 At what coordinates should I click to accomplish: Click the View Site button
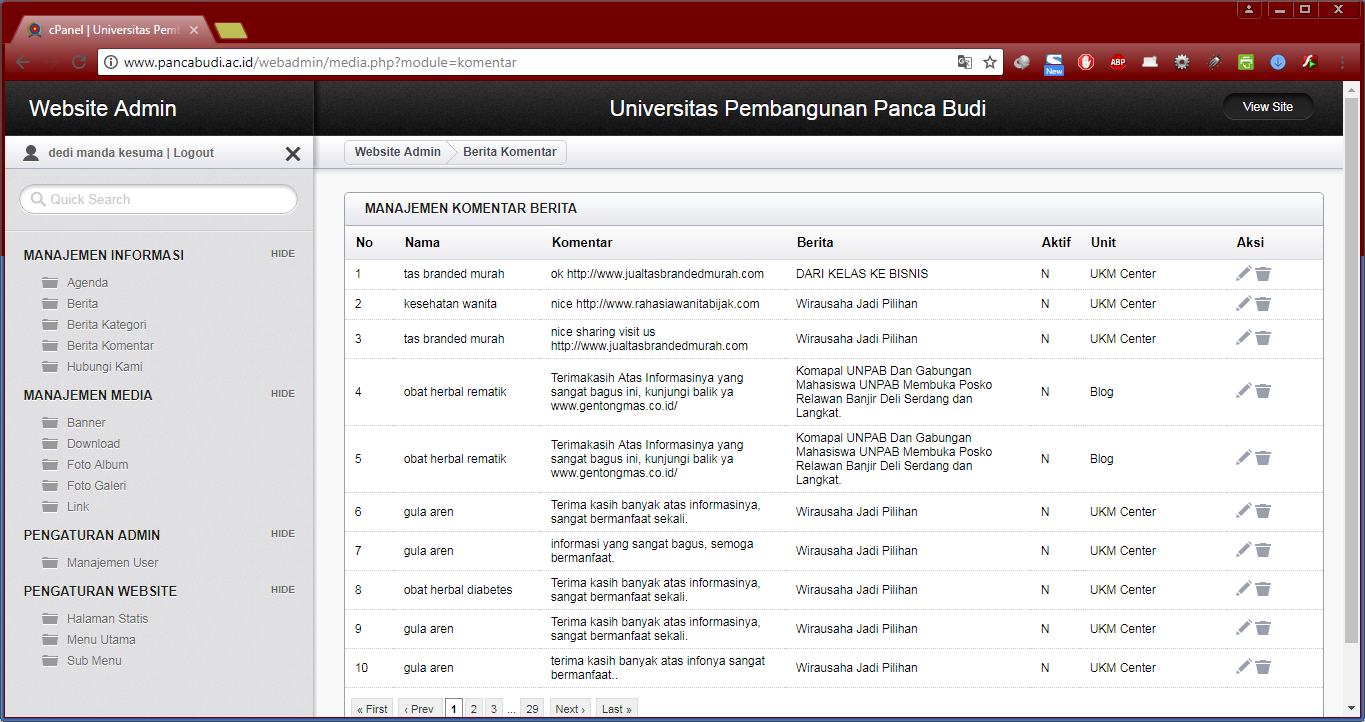[x=1267, y=107]
